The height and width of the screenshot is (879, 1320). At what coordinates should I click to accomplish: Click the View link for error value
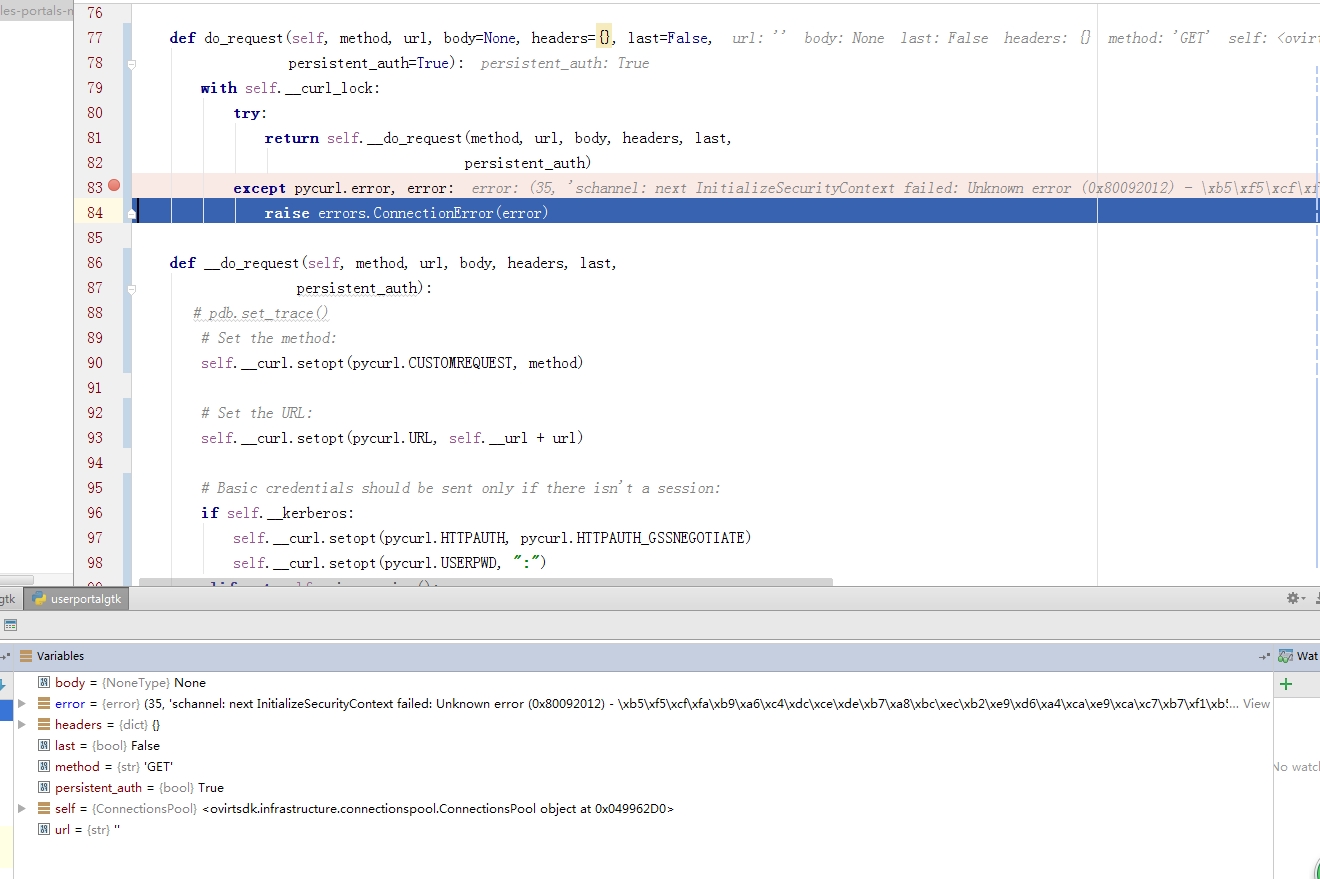(1256, 704)
